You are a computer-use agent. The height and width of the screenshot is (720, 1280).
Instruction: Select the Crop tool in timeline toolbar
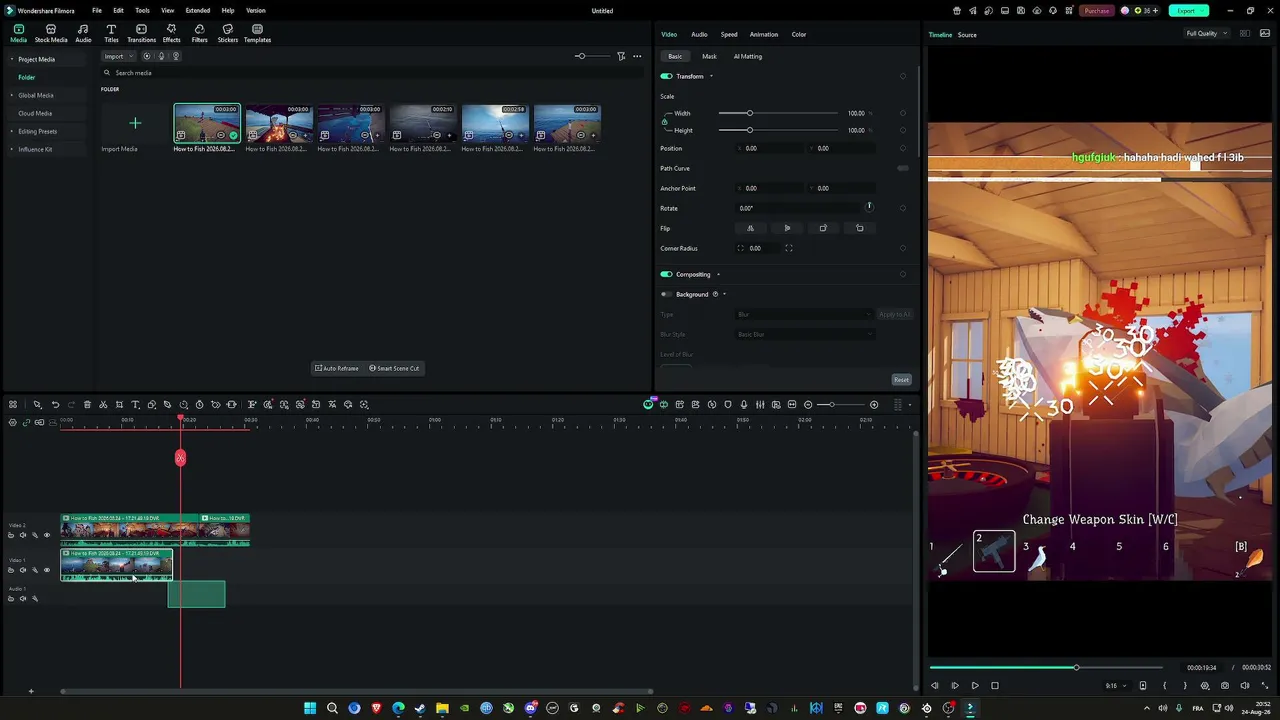click(x=119, y=404)
